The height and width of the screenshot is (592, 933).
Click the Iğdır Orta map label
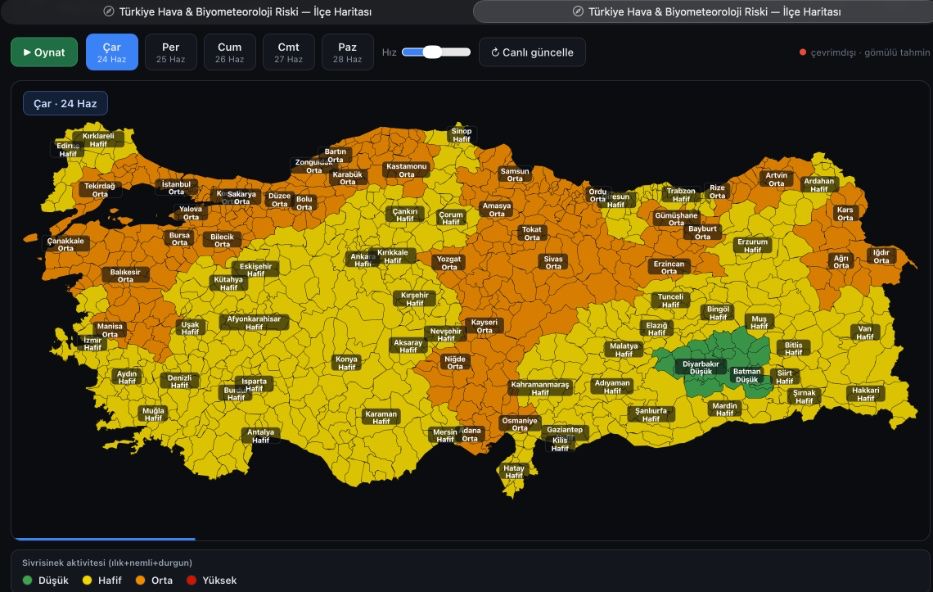881,256
